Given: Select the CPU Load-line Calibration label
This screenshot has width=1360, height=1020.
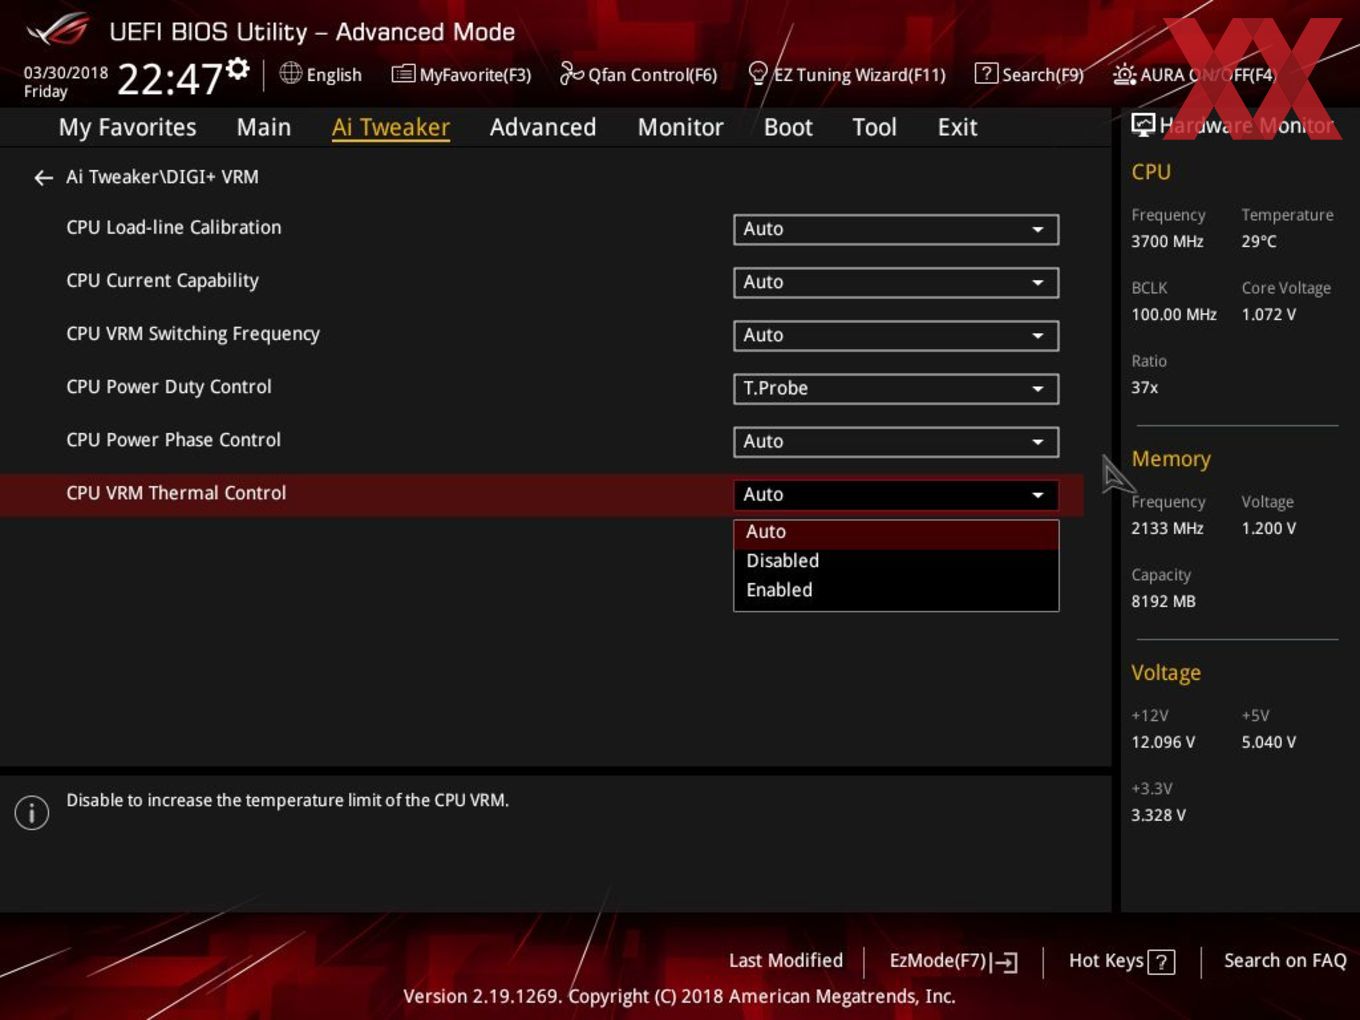Looking at the screenshot, I should click(174, 227).
